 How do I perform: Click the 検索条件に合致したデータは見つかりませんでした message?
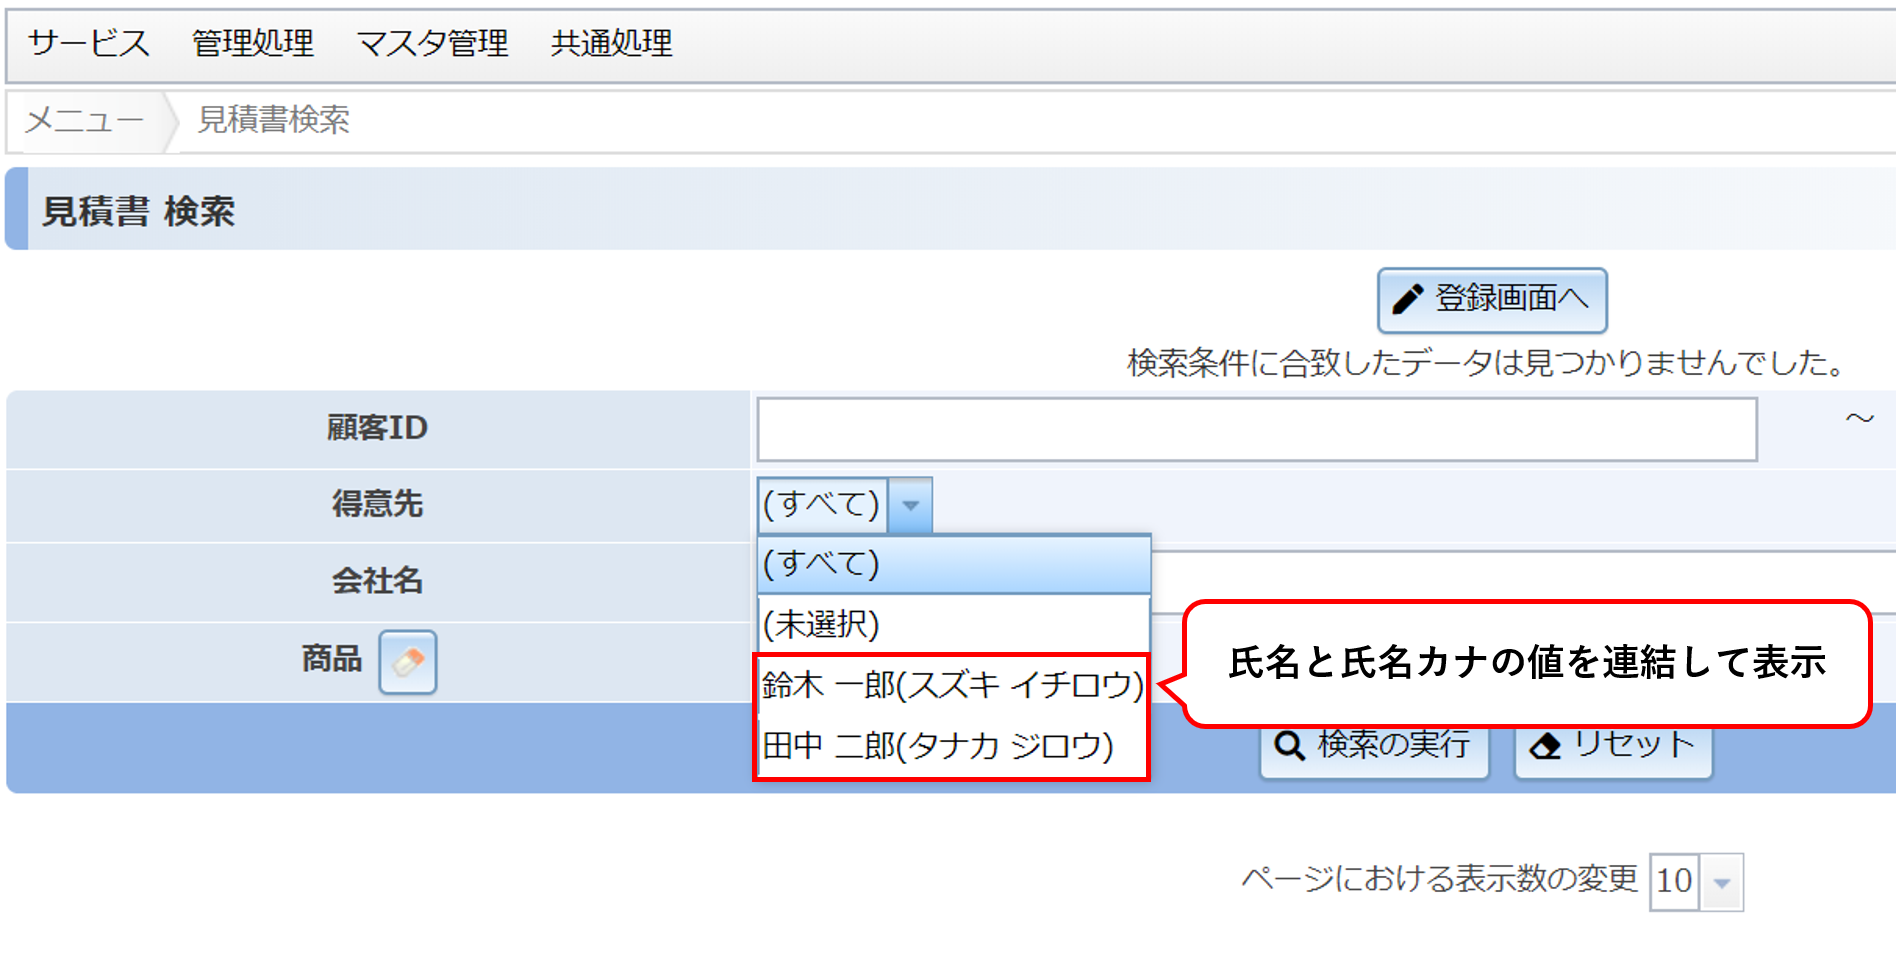(1488, 362)
